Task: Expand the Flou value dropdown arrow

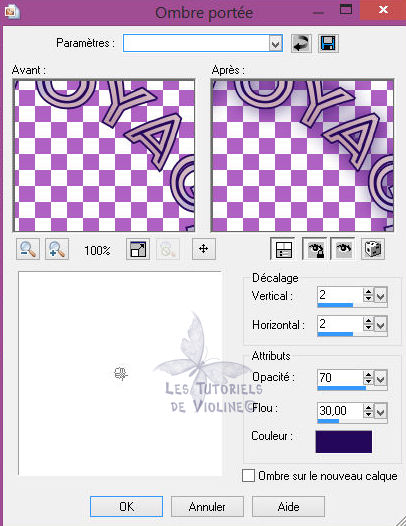Action: pyautogui.click(x=380, y=411)
